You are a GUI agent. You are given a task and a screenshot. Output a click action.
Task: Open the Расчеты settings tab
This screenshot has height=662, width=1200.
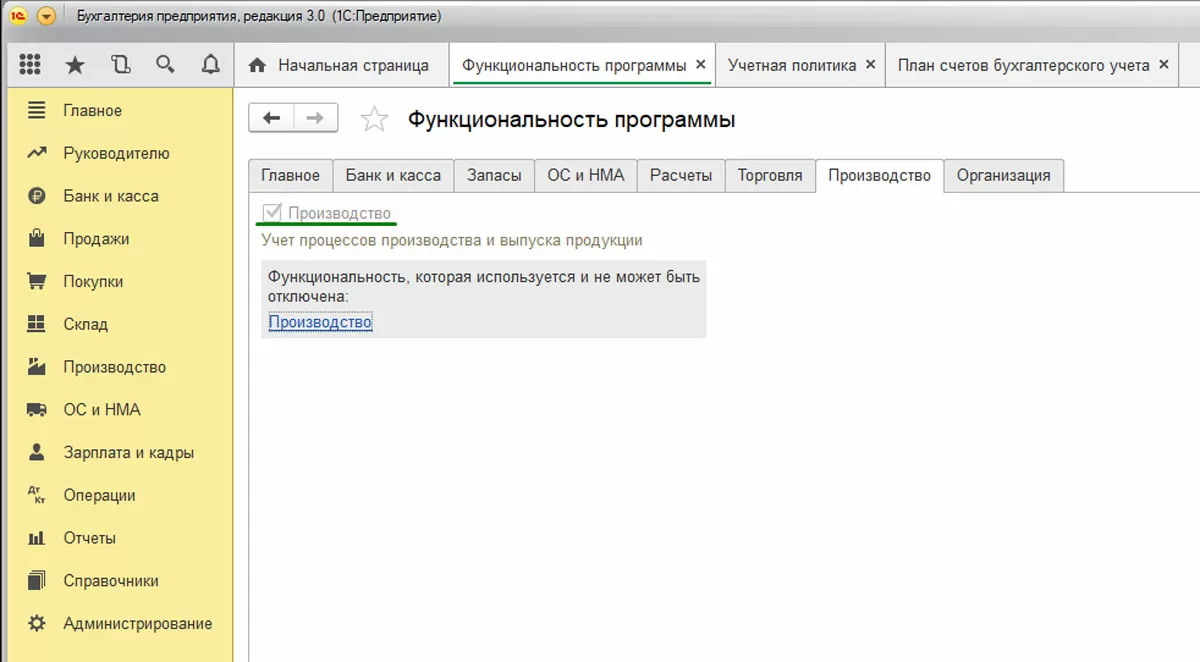681,175
